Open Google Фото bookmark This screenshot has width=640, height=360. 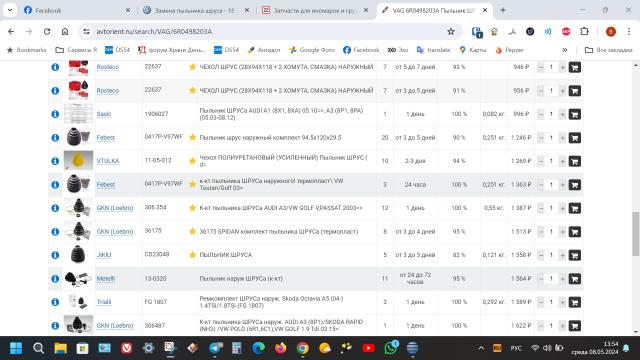pos(312,50)
